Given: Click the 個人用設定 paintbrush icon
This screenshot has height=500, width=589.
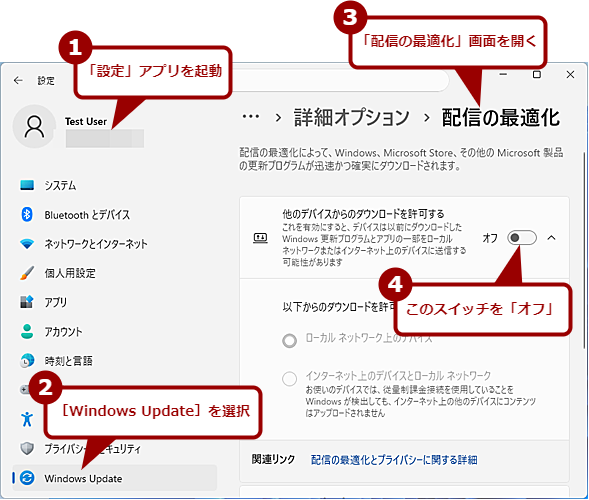Looking at the screenshot, I should pos(27,273).
